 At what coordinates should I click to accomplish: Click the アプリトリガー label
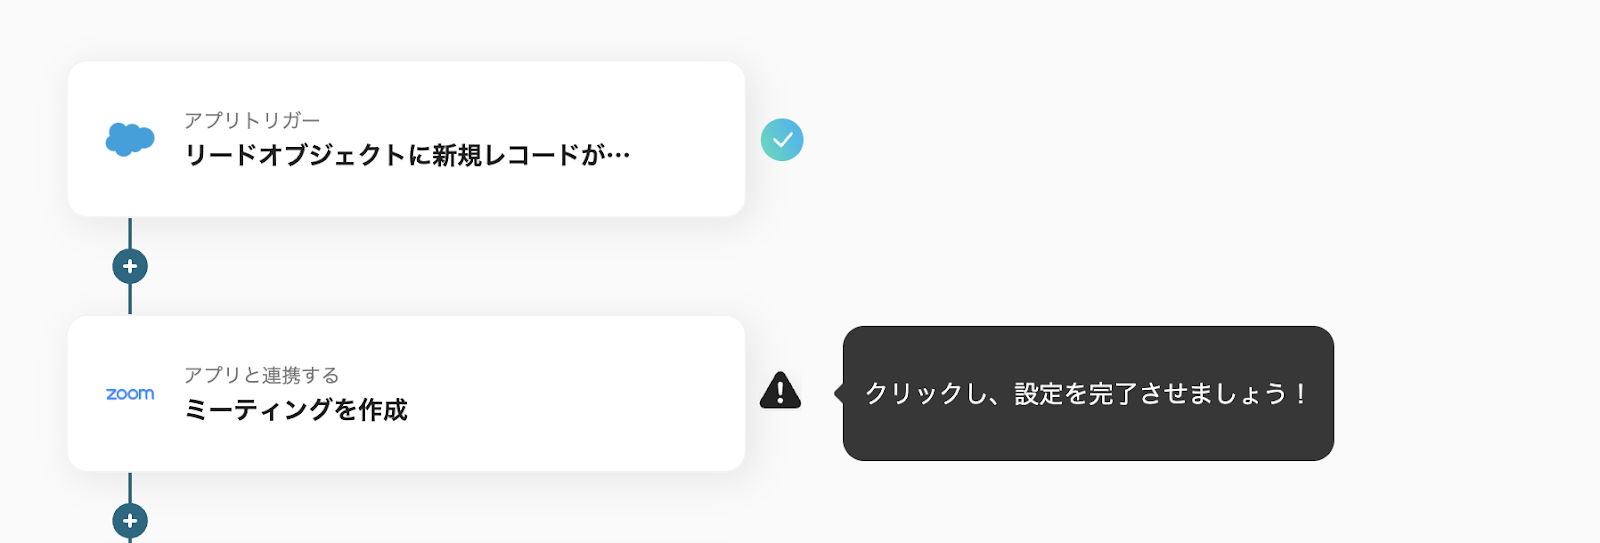tap(252, 120)
